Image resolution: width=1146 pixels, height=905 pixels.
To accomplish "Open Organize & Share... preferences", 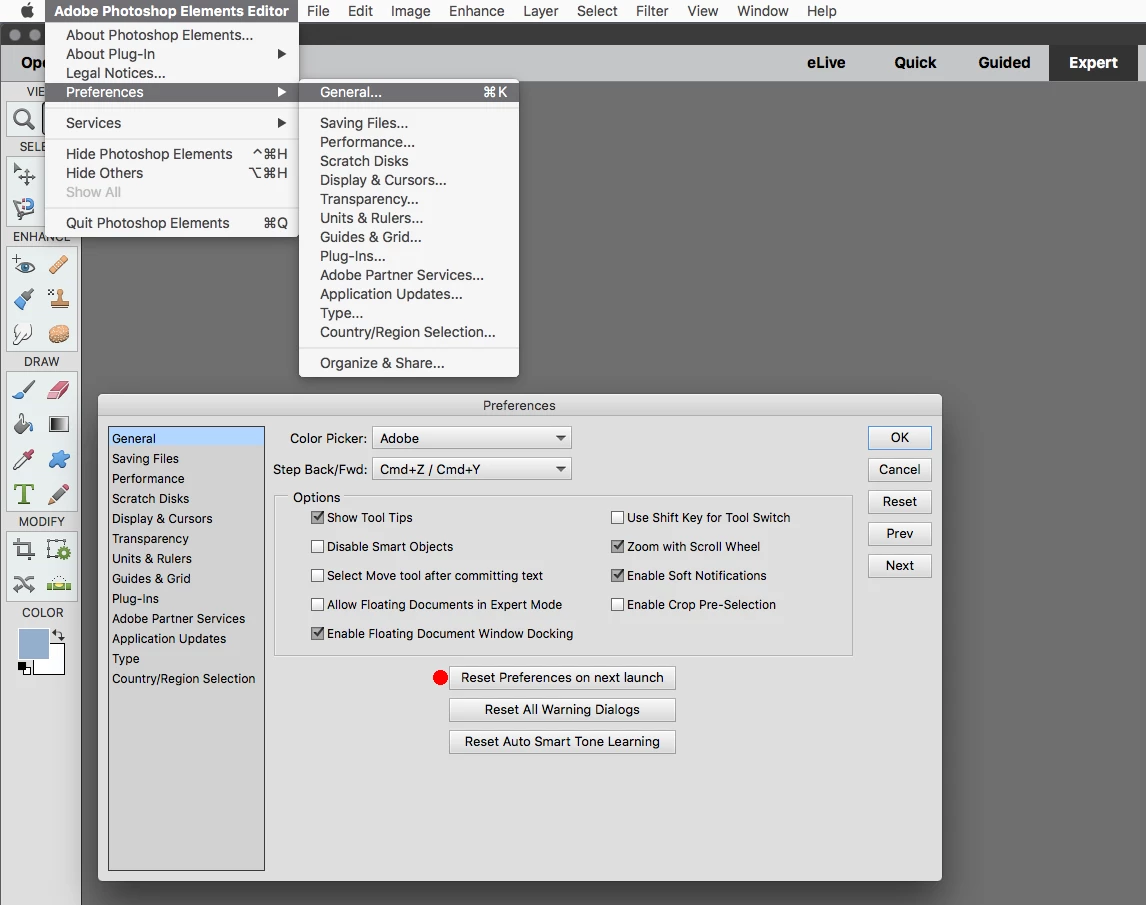I will 409,363.
